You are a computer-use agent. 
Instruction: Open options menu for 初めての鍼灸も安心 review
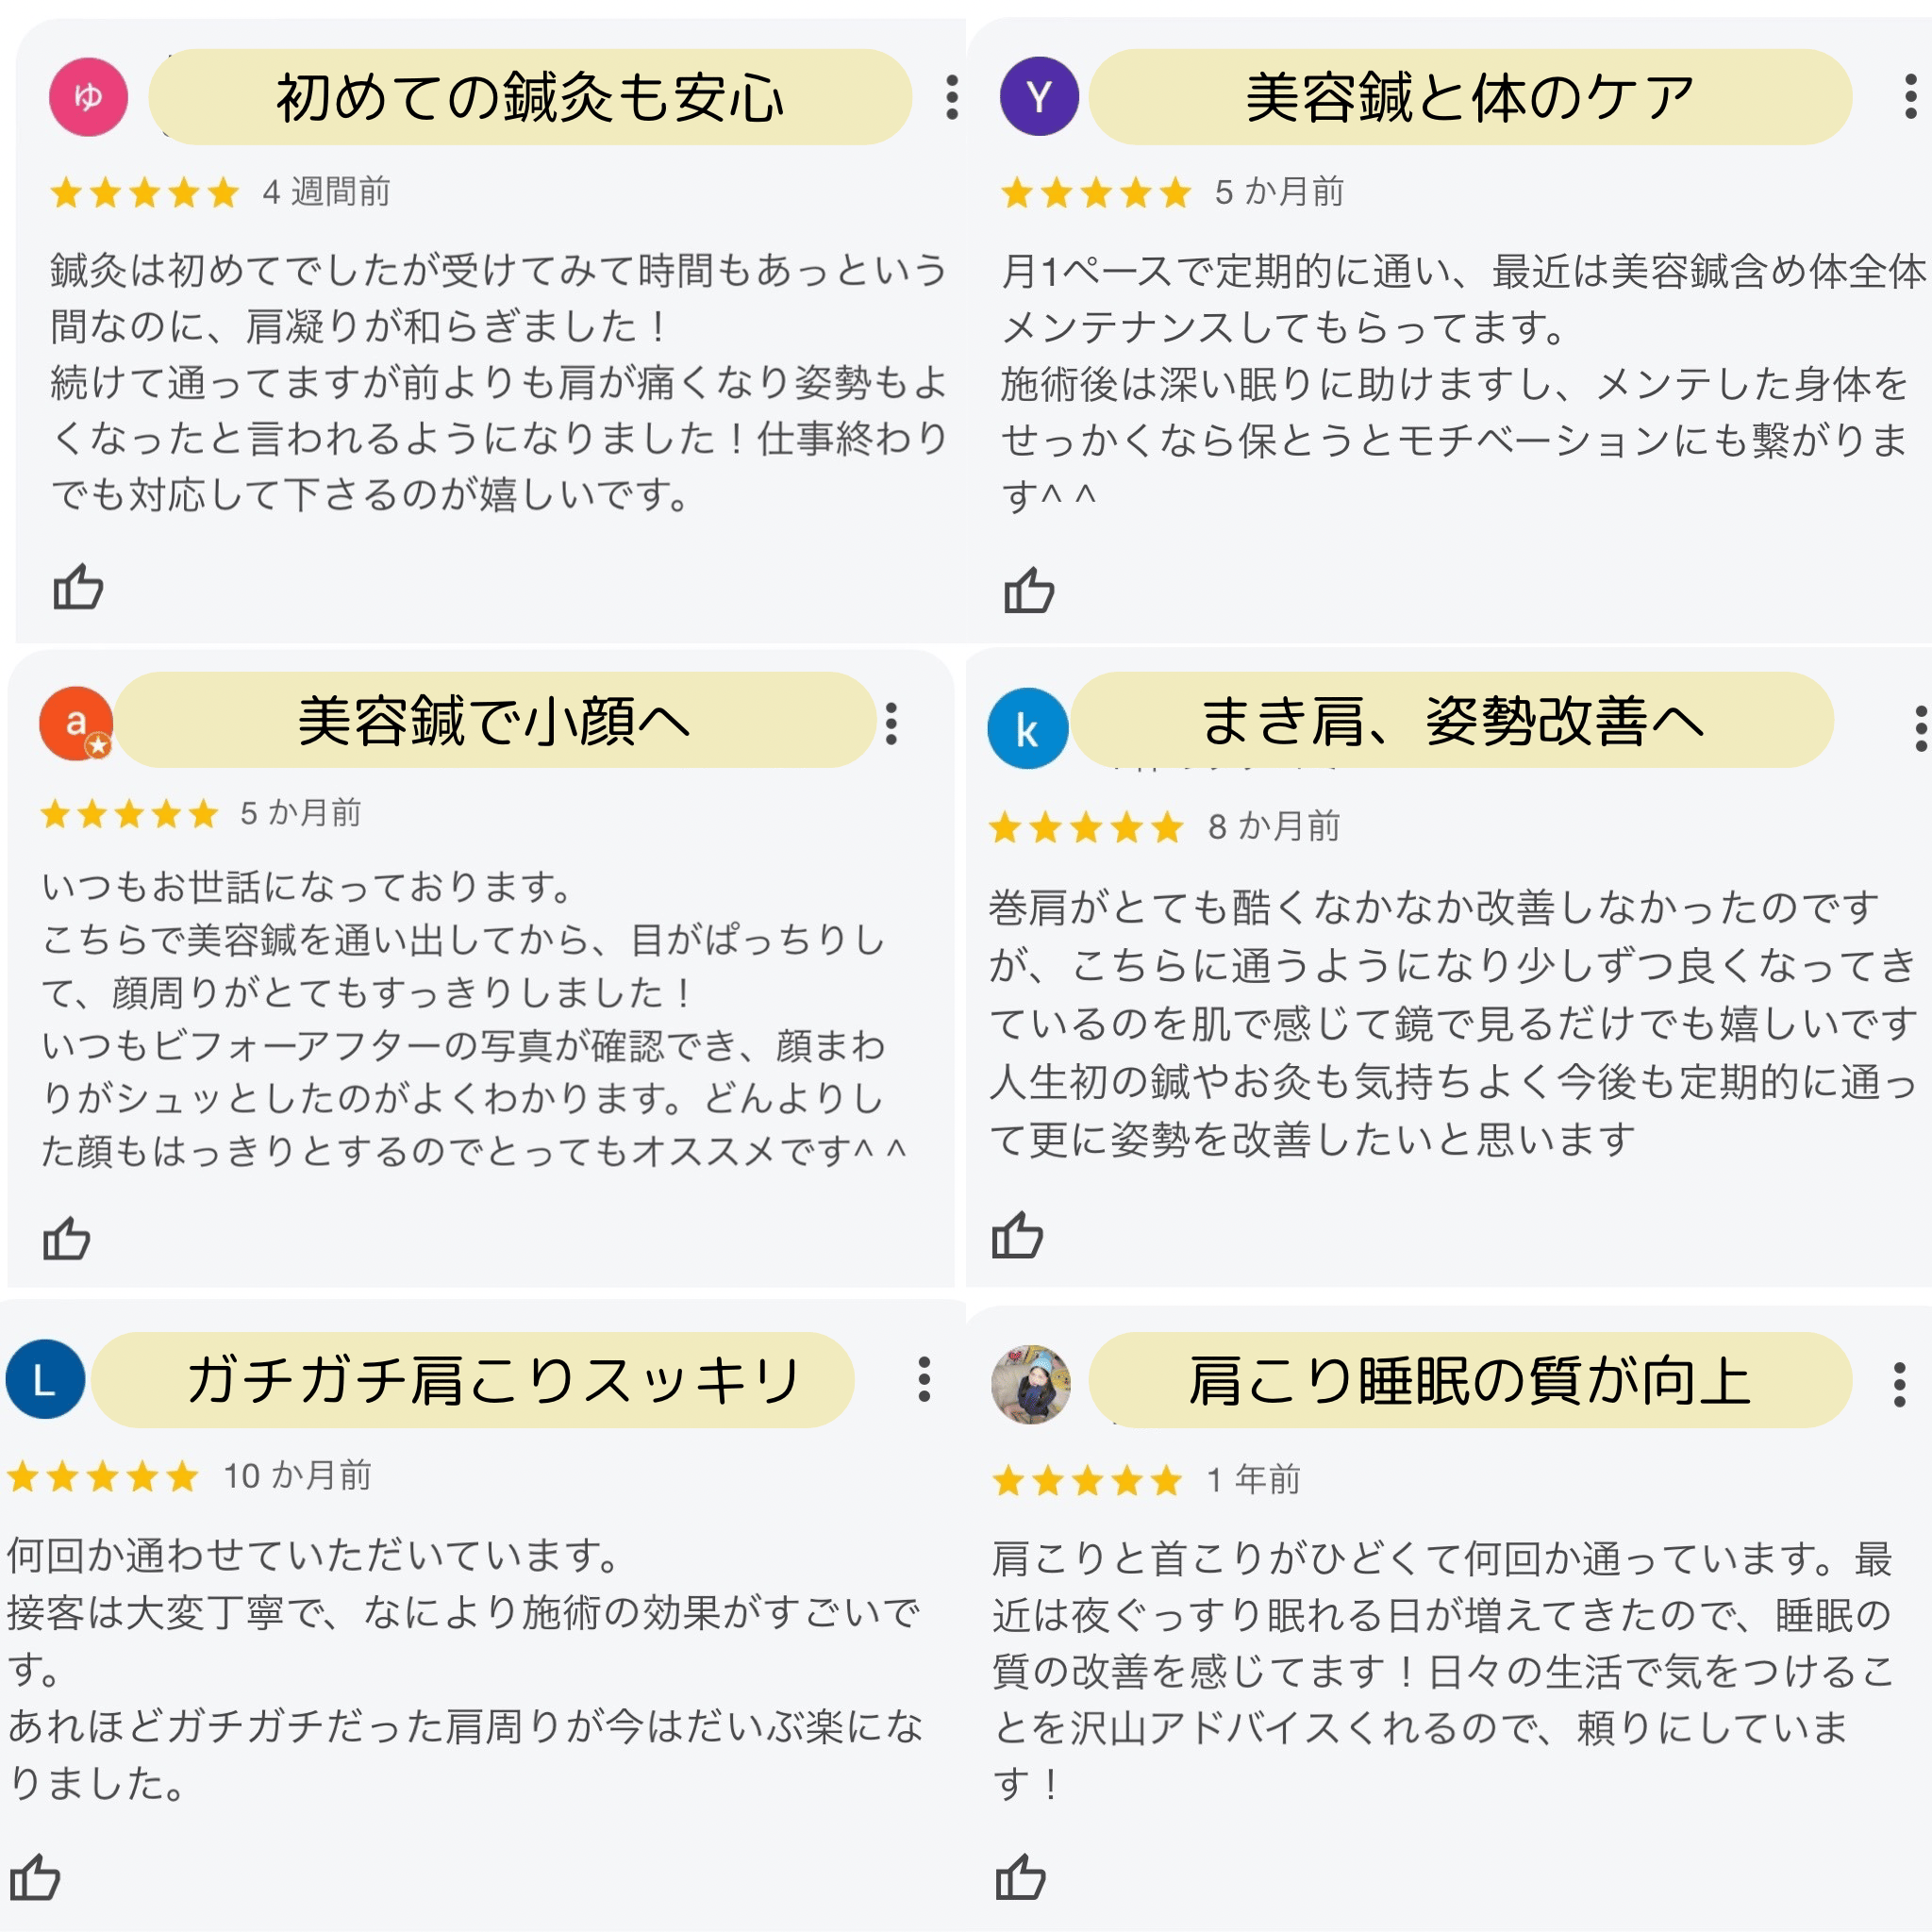point(952,97)
